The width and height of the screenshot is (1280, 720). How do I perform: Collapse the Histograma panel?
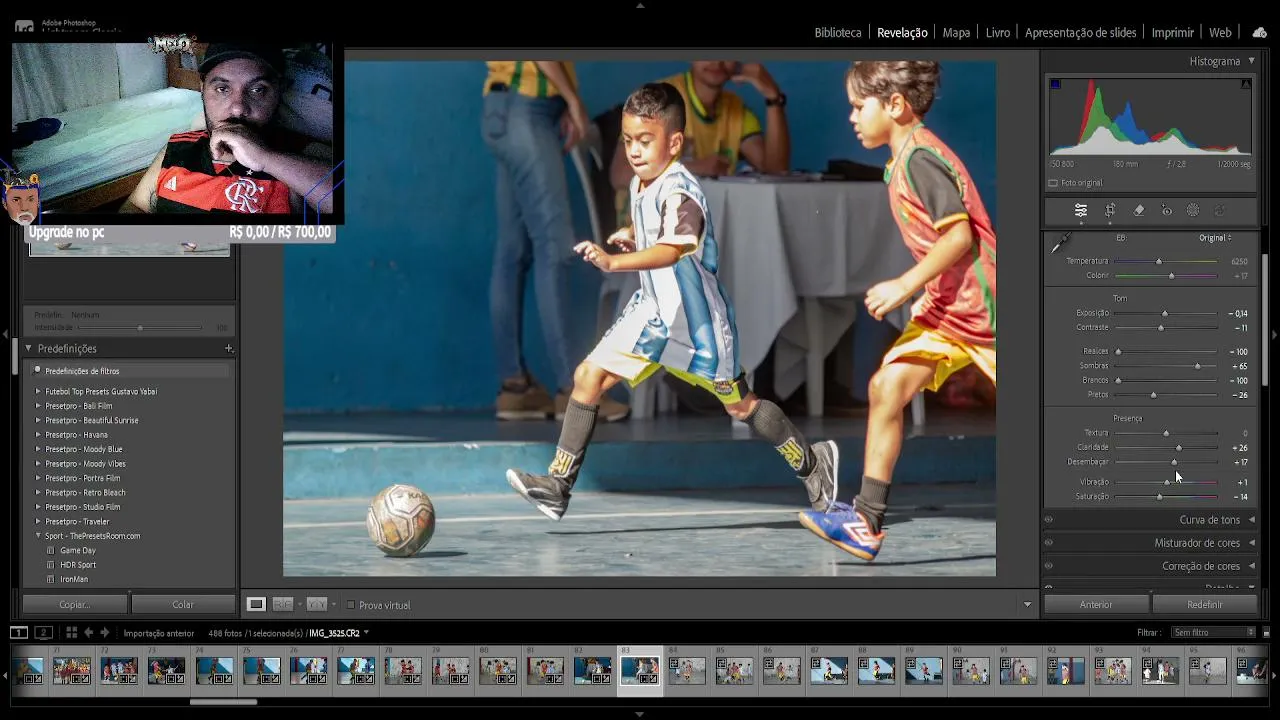pos(1251,61)
